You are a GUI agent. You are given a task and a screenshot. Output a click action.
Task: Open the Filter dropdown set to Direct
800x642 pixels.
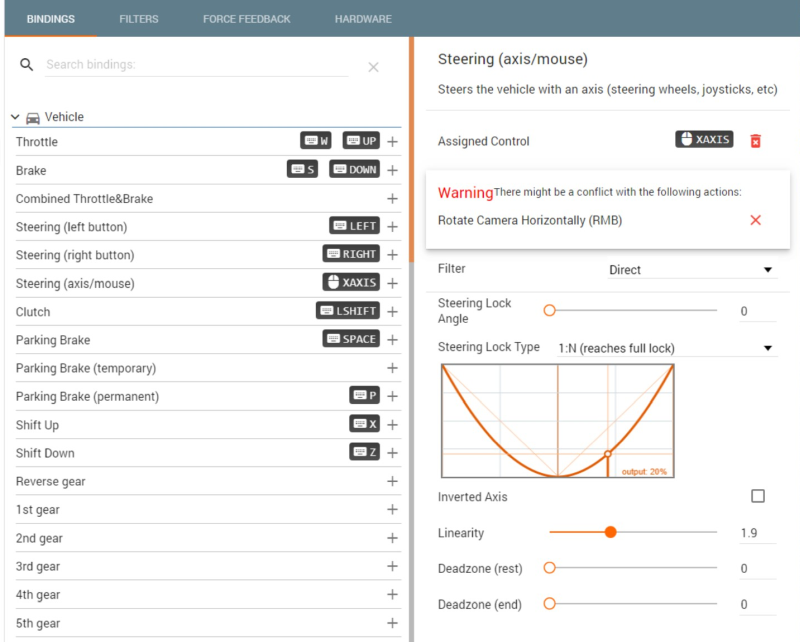(x=690, y=270)
